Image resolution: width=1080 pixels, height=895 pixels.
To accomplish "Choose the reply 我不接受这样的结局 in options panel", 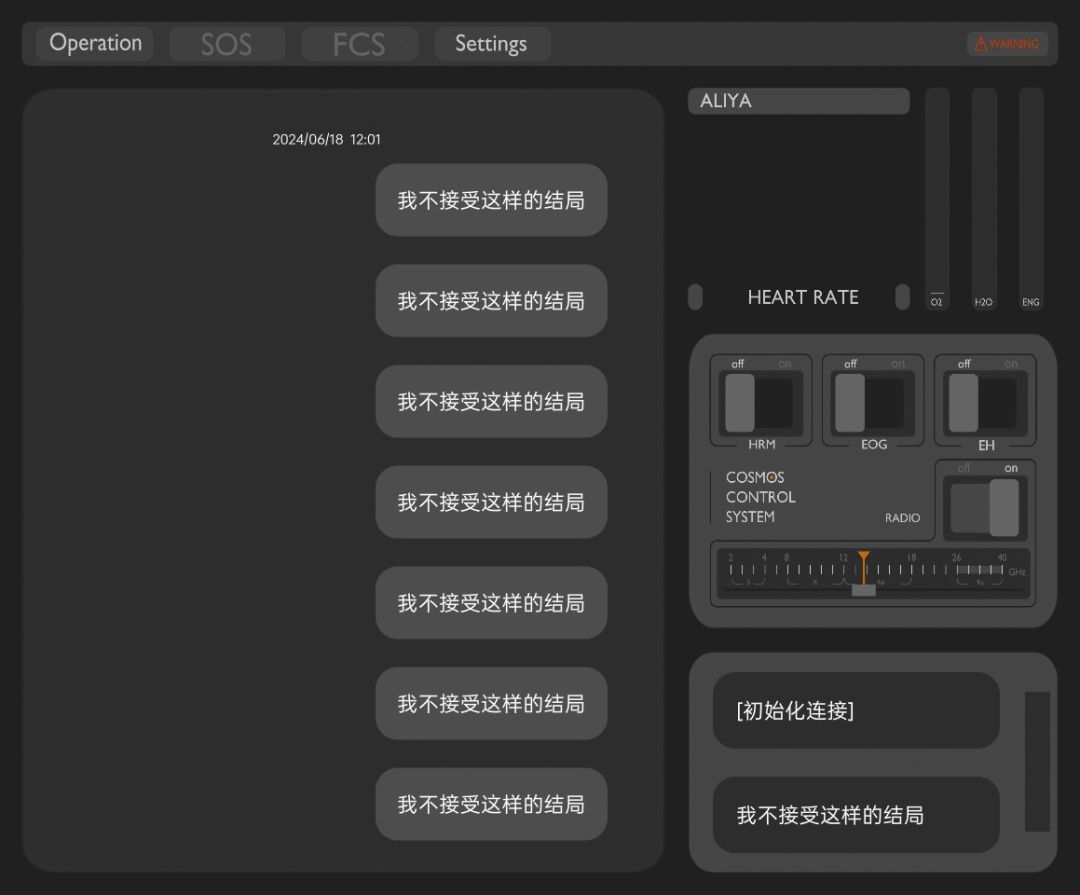I will coord(855,815).
